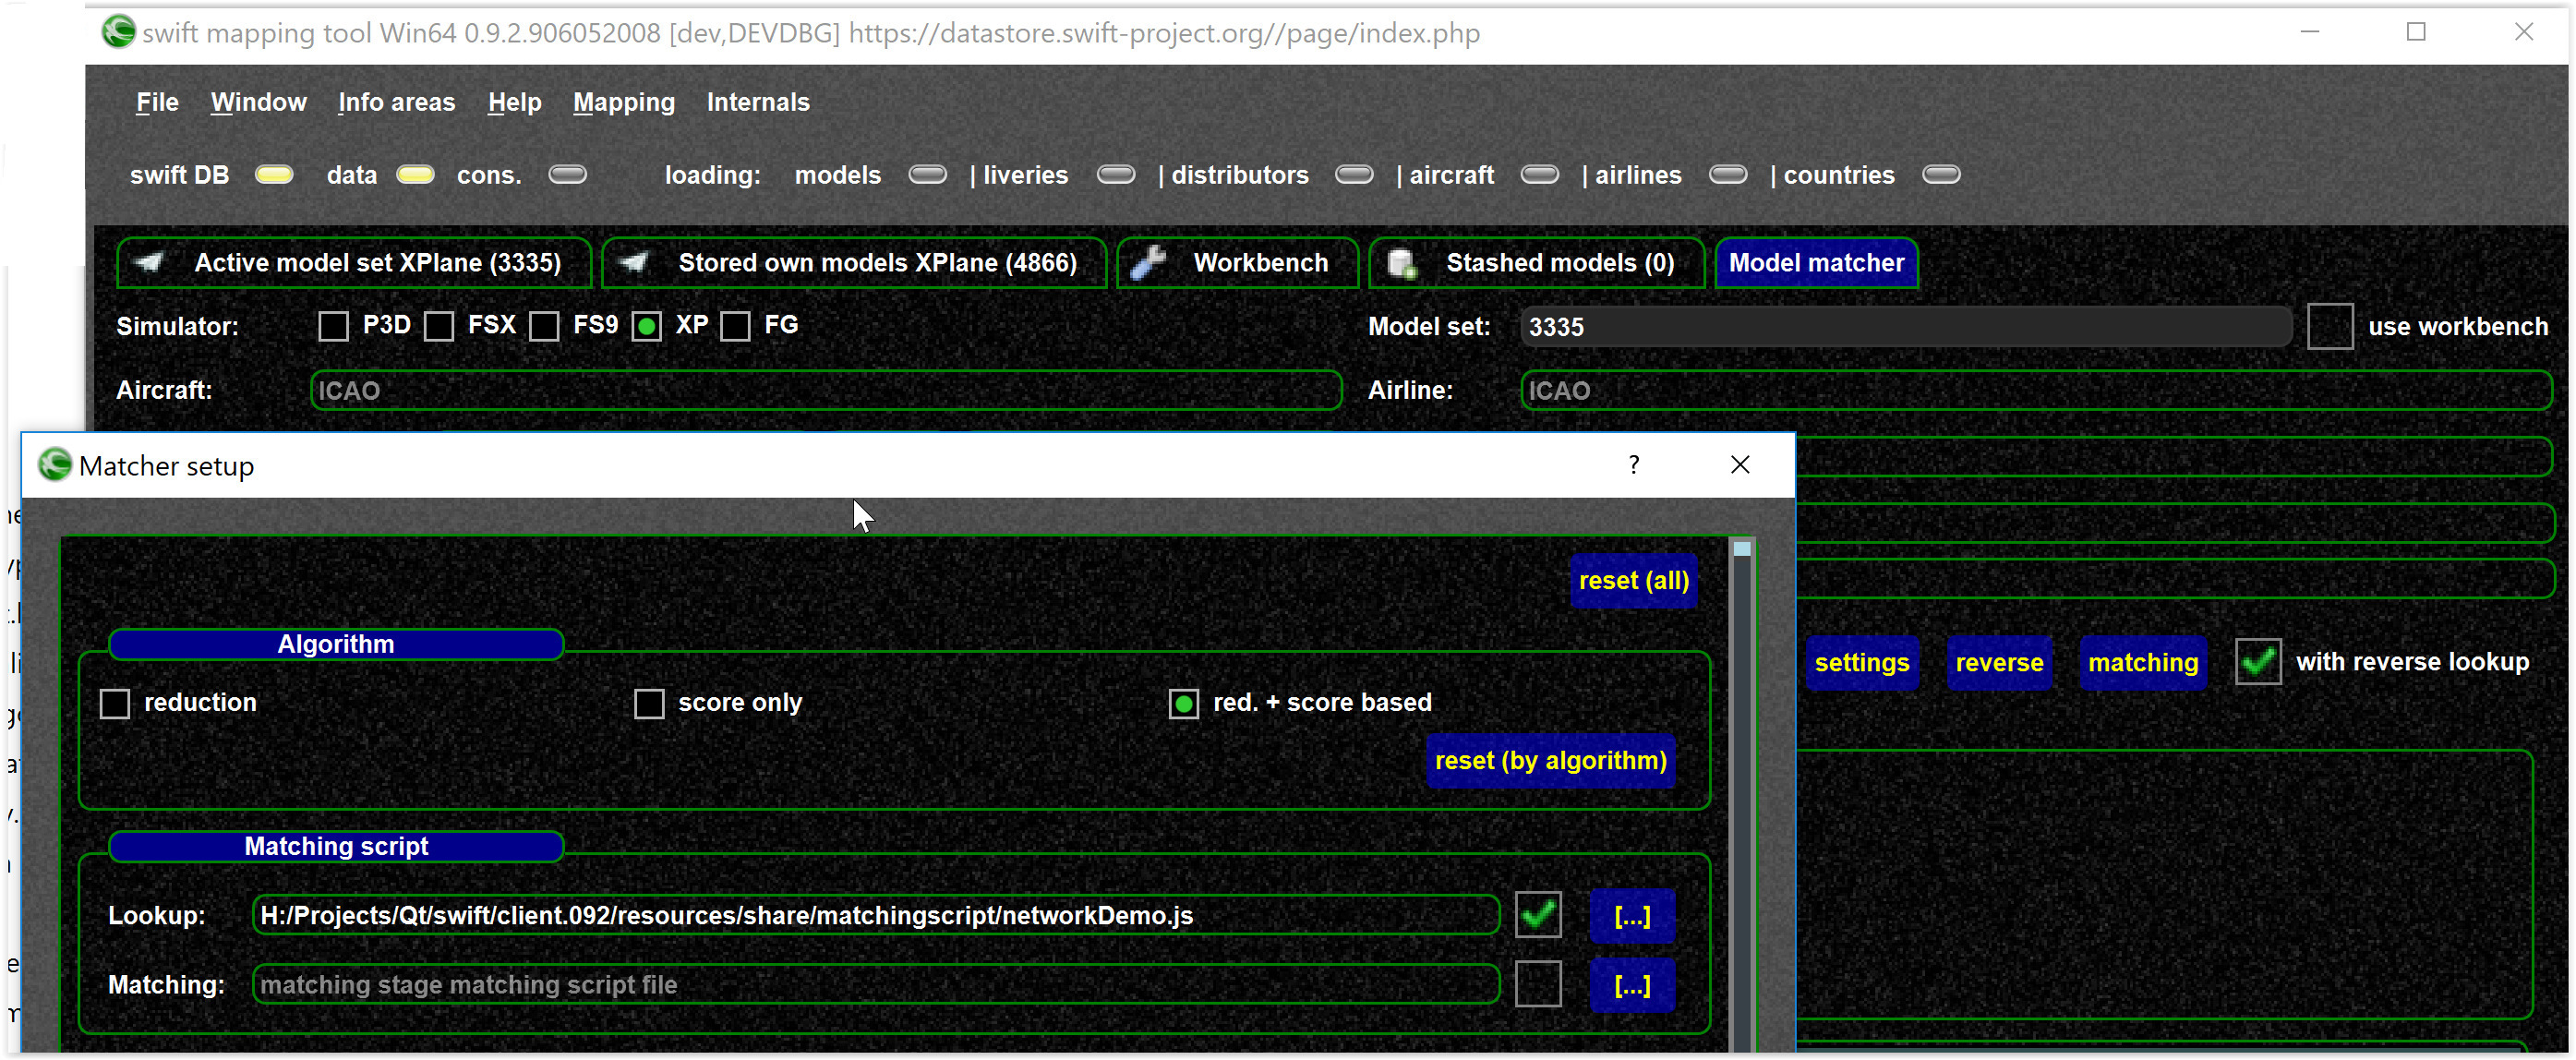2576x1060 pixels.
Task: Choose the reduction algorithm
Action: click(x=115, y=704)
